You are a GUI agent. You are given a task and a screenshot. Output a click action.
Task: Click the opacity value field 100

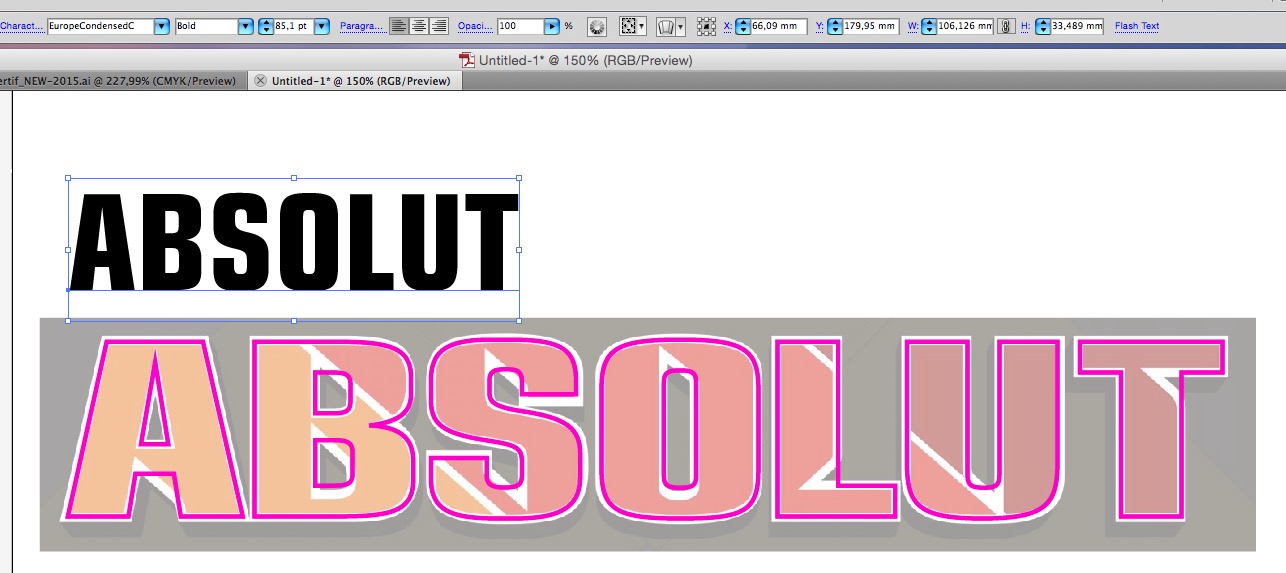pyautogui.click(x=520, y=26)
